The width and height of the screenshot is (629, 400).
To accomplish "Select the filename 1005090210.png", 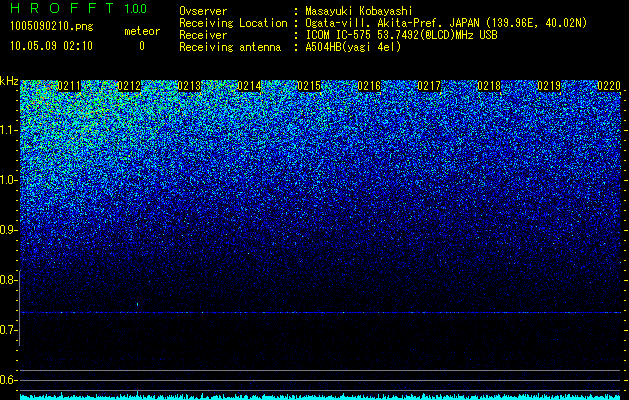I will [52, 26].
